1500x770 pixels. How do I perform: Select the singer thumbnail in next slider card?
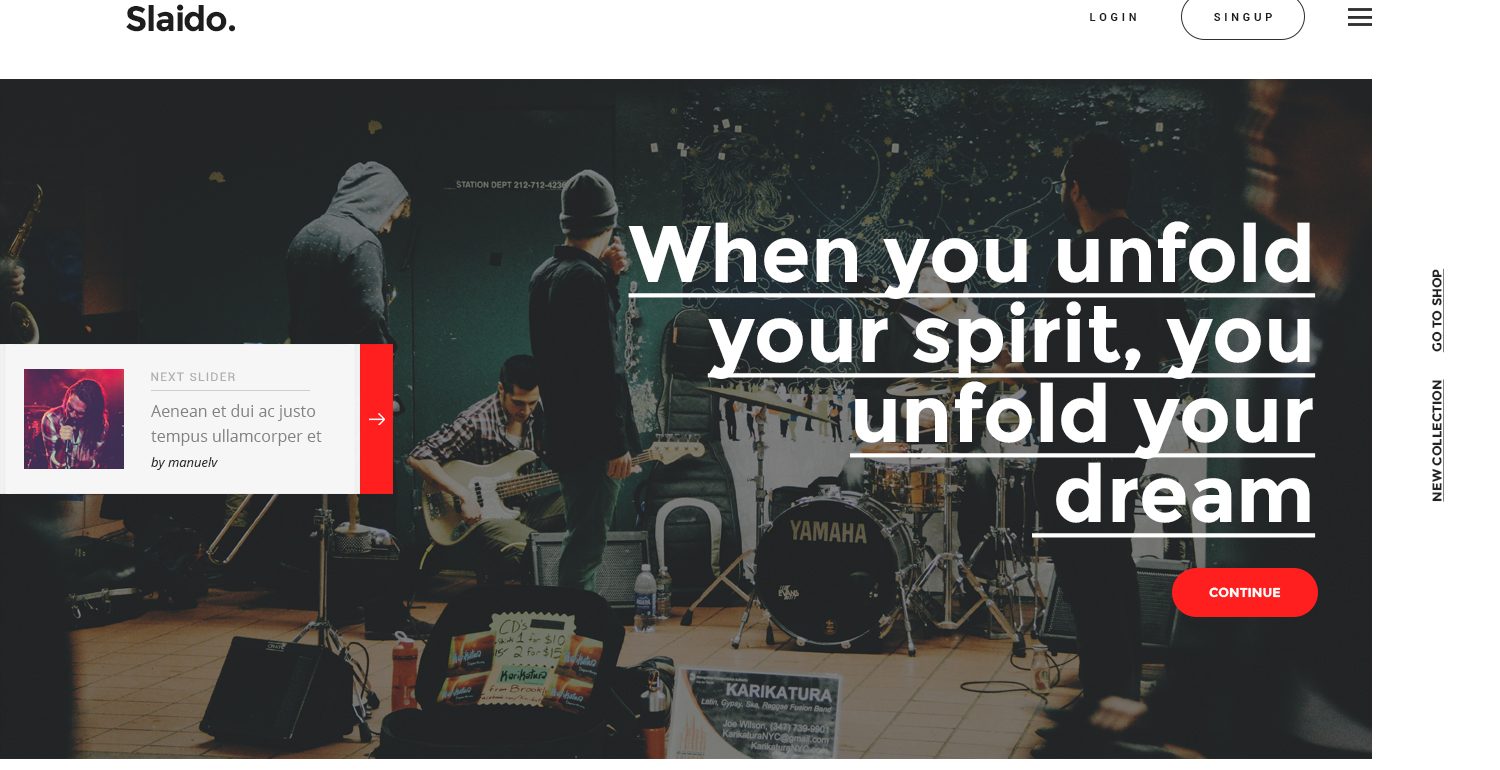(74, 419)
